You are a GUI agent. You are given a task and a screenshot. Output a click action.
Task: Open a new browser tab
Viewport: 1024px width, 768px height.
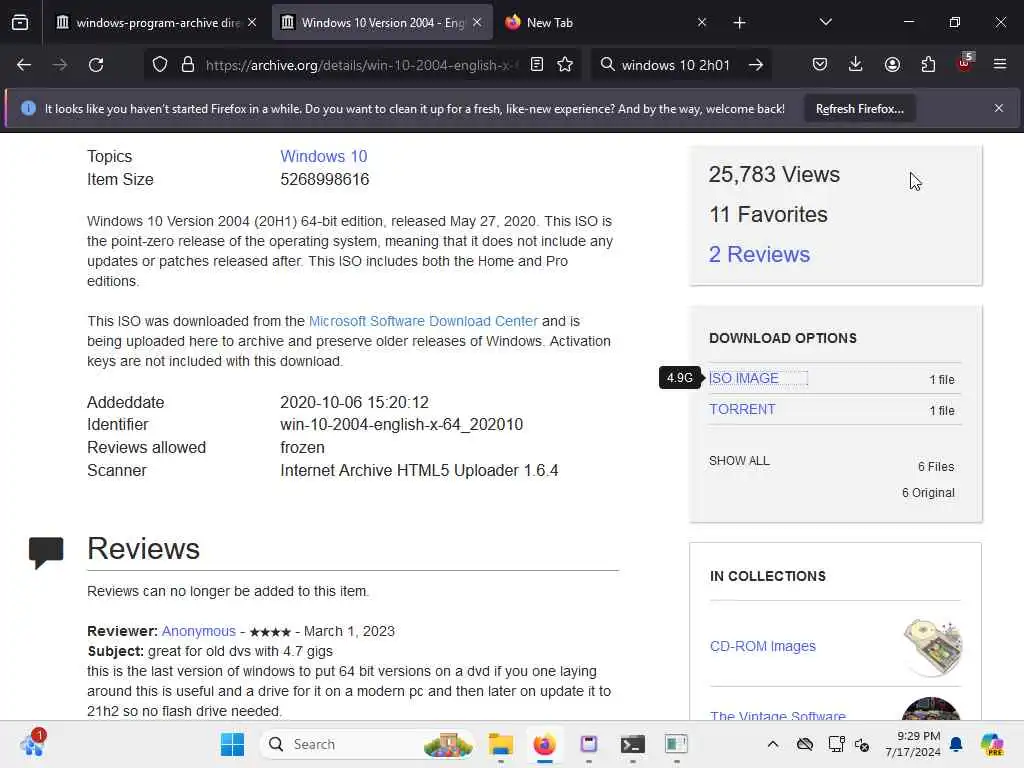[x=739, y=23]
